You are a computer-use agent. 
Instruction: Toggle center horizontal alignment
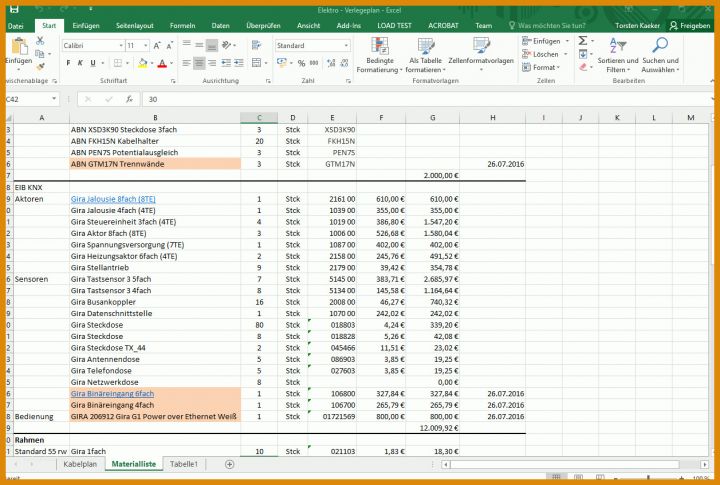tap(199, 63)
